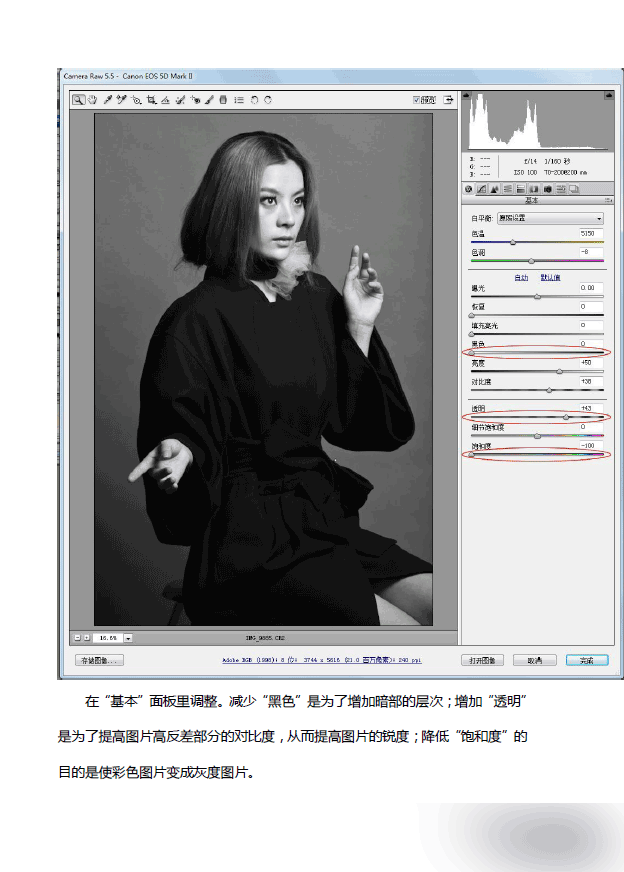This screenshot has width=624, height=872.
Task: Select the Graduated Filter tool
Action: point(223,100)
